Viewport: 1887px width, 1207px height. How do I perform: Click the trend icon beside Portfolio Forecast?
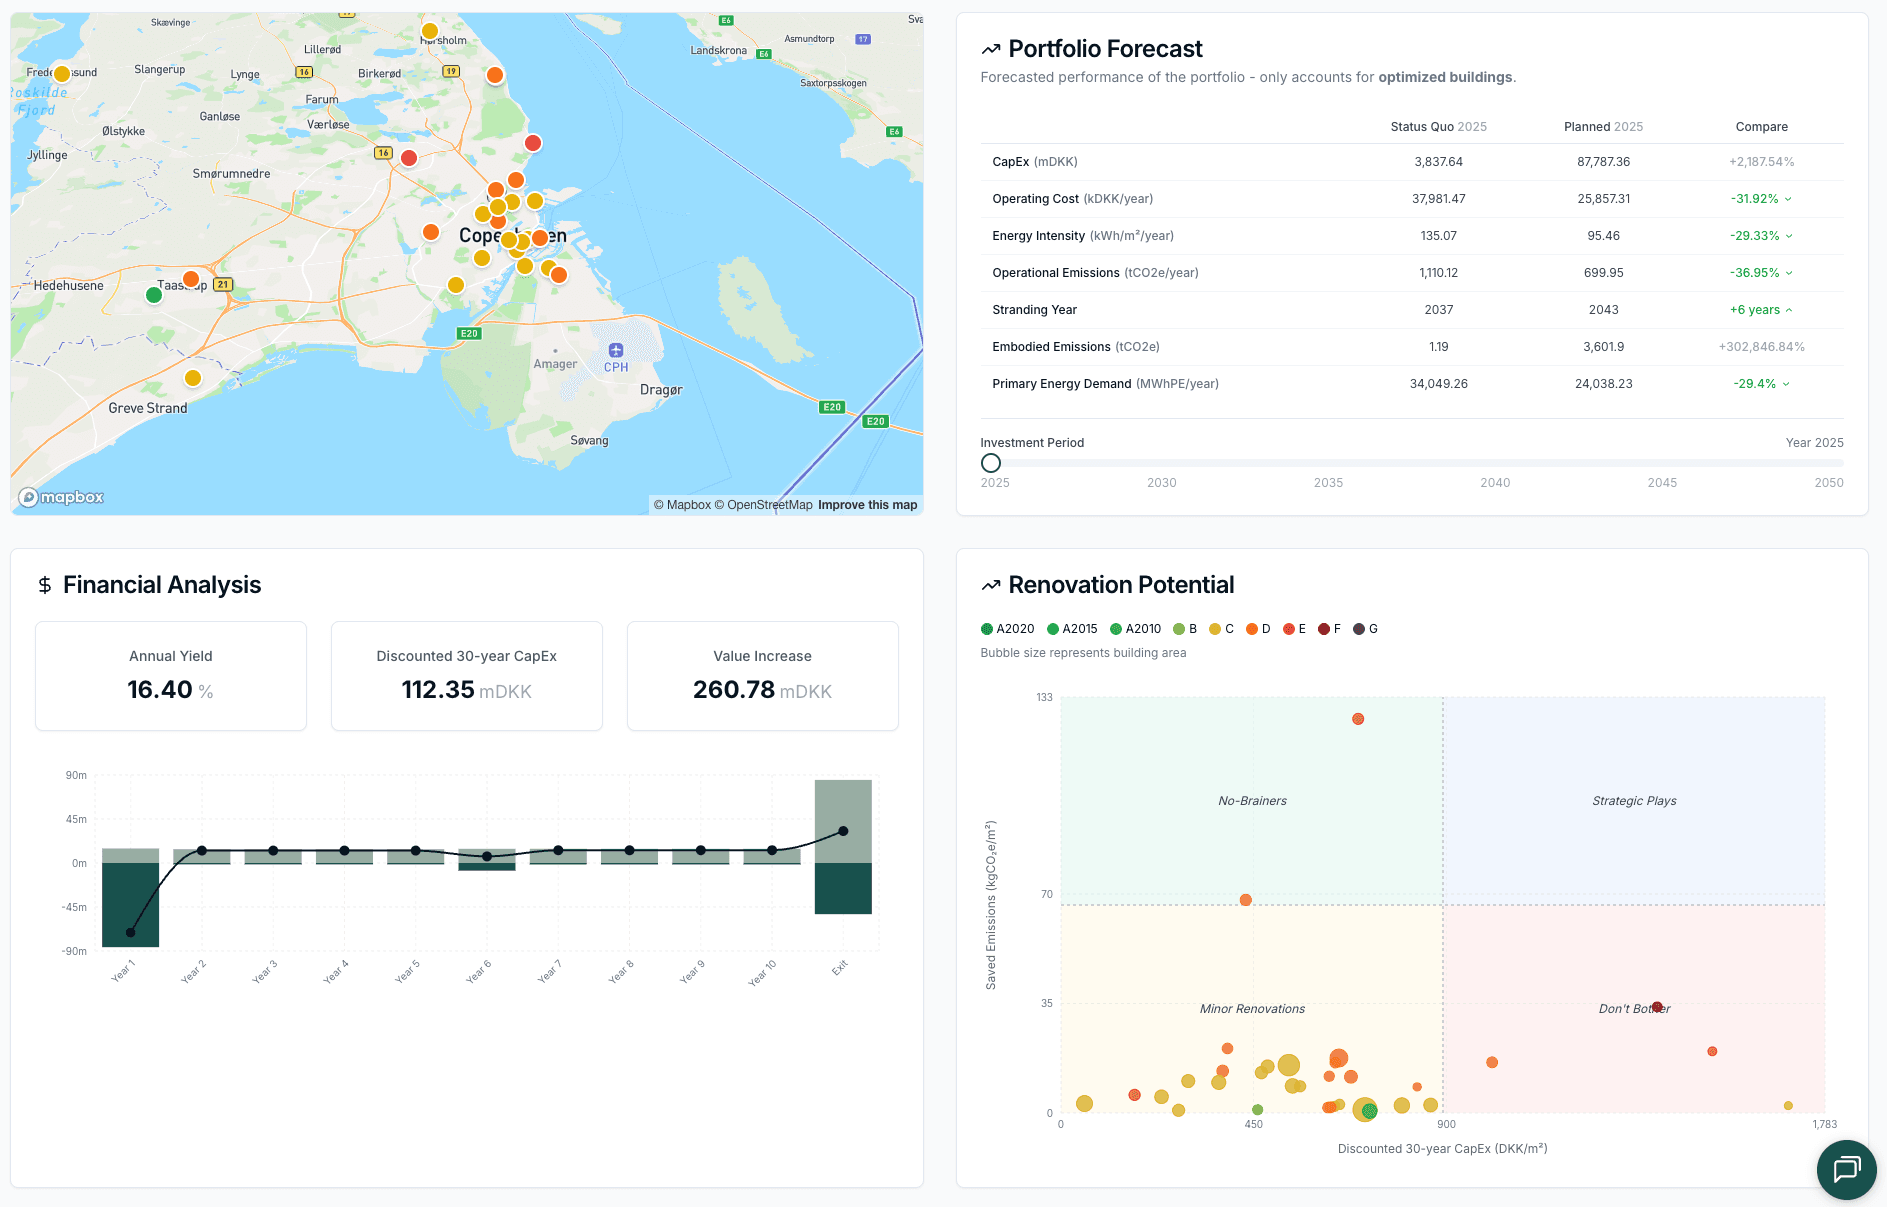[990, 48]
